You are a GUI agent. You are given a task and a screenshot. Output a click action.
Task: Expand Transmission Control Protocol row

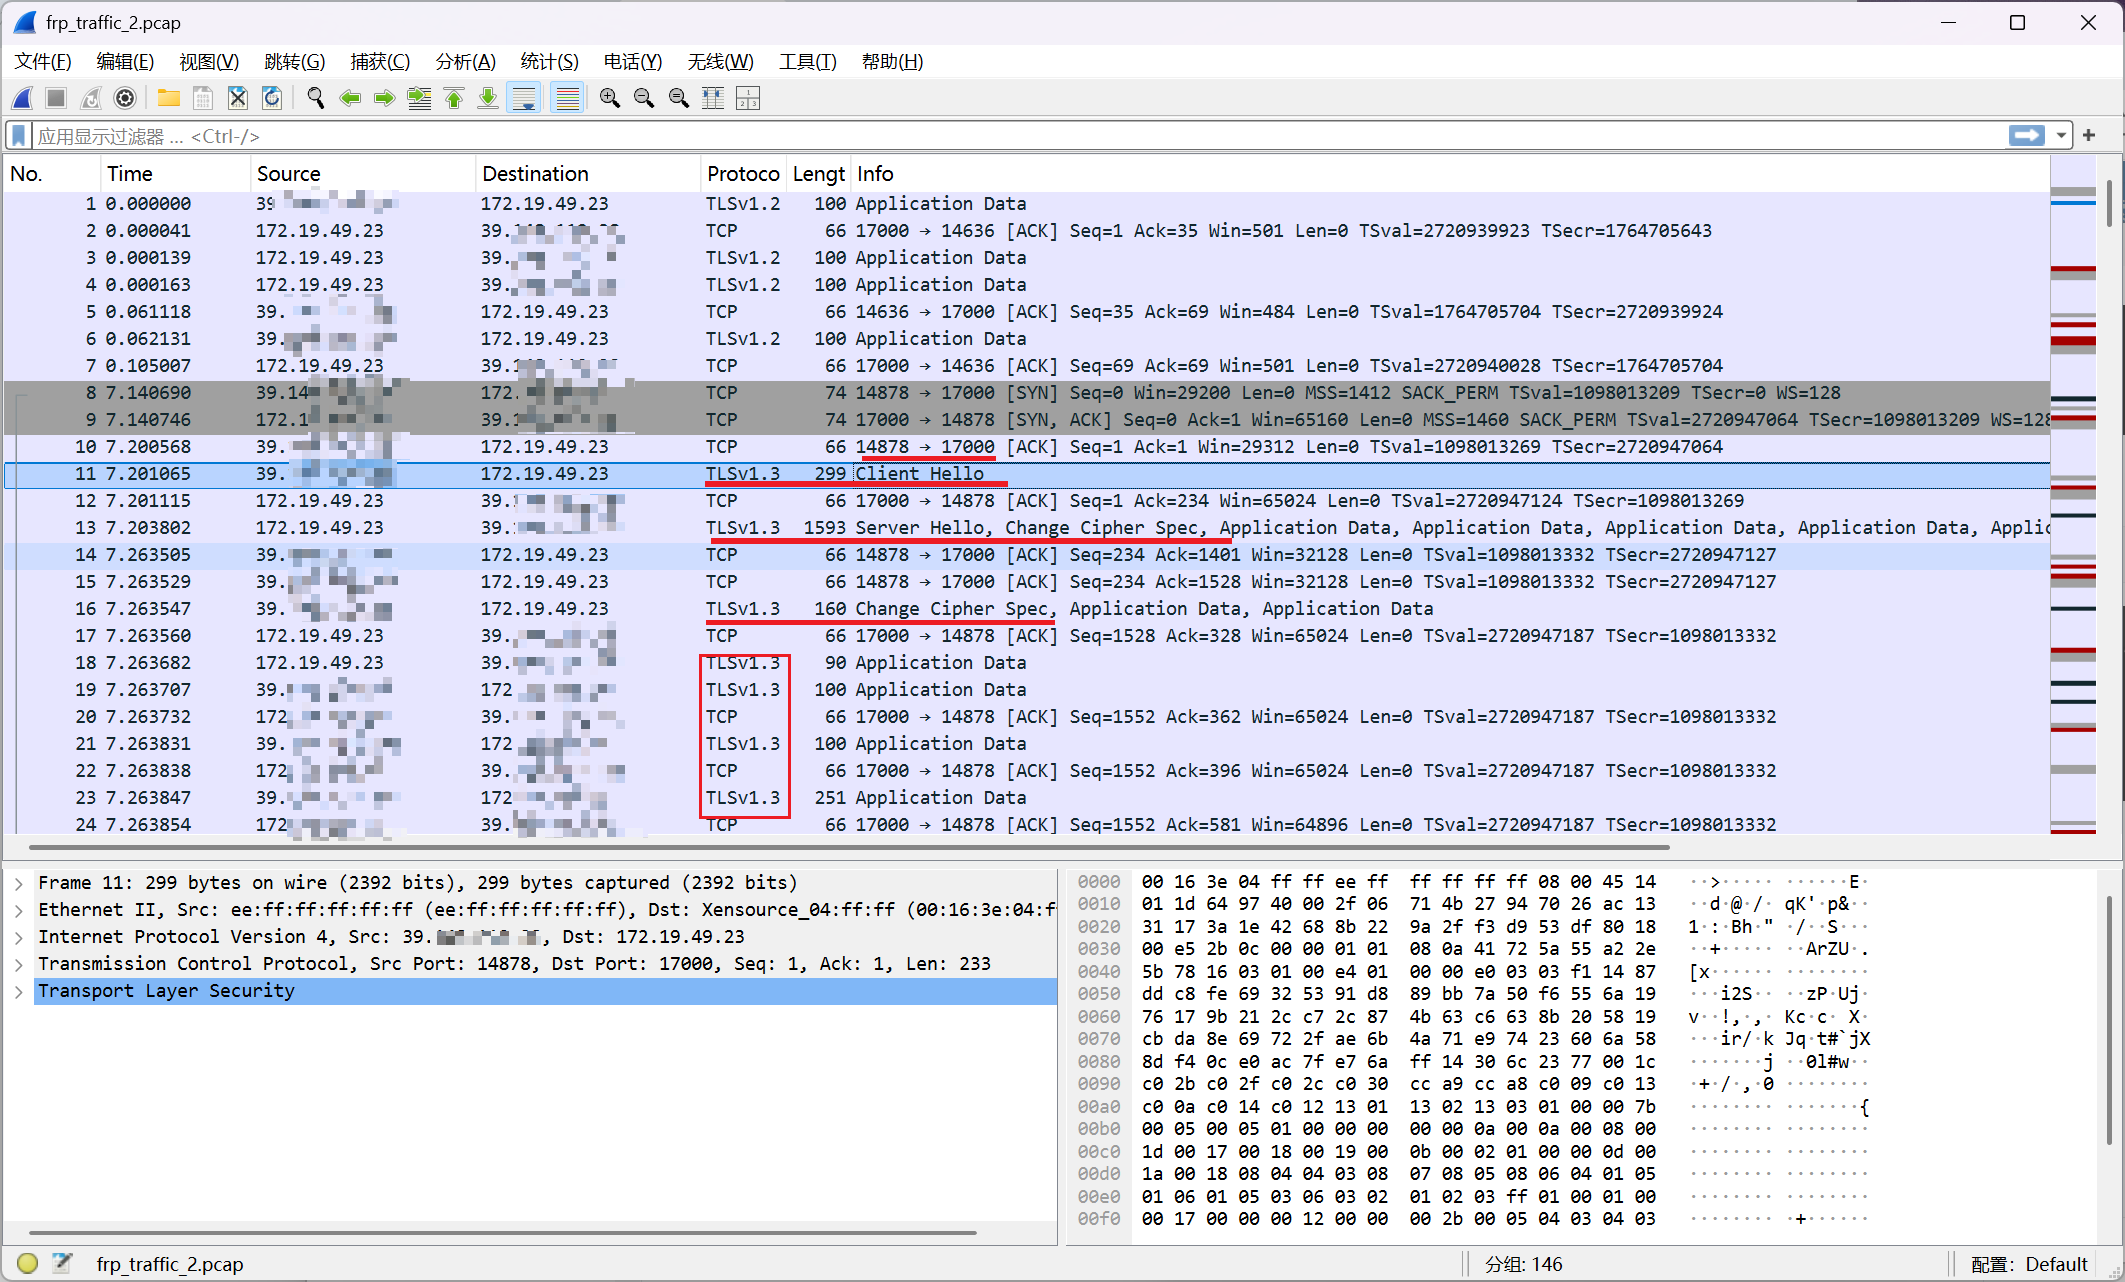coord(18,965)
